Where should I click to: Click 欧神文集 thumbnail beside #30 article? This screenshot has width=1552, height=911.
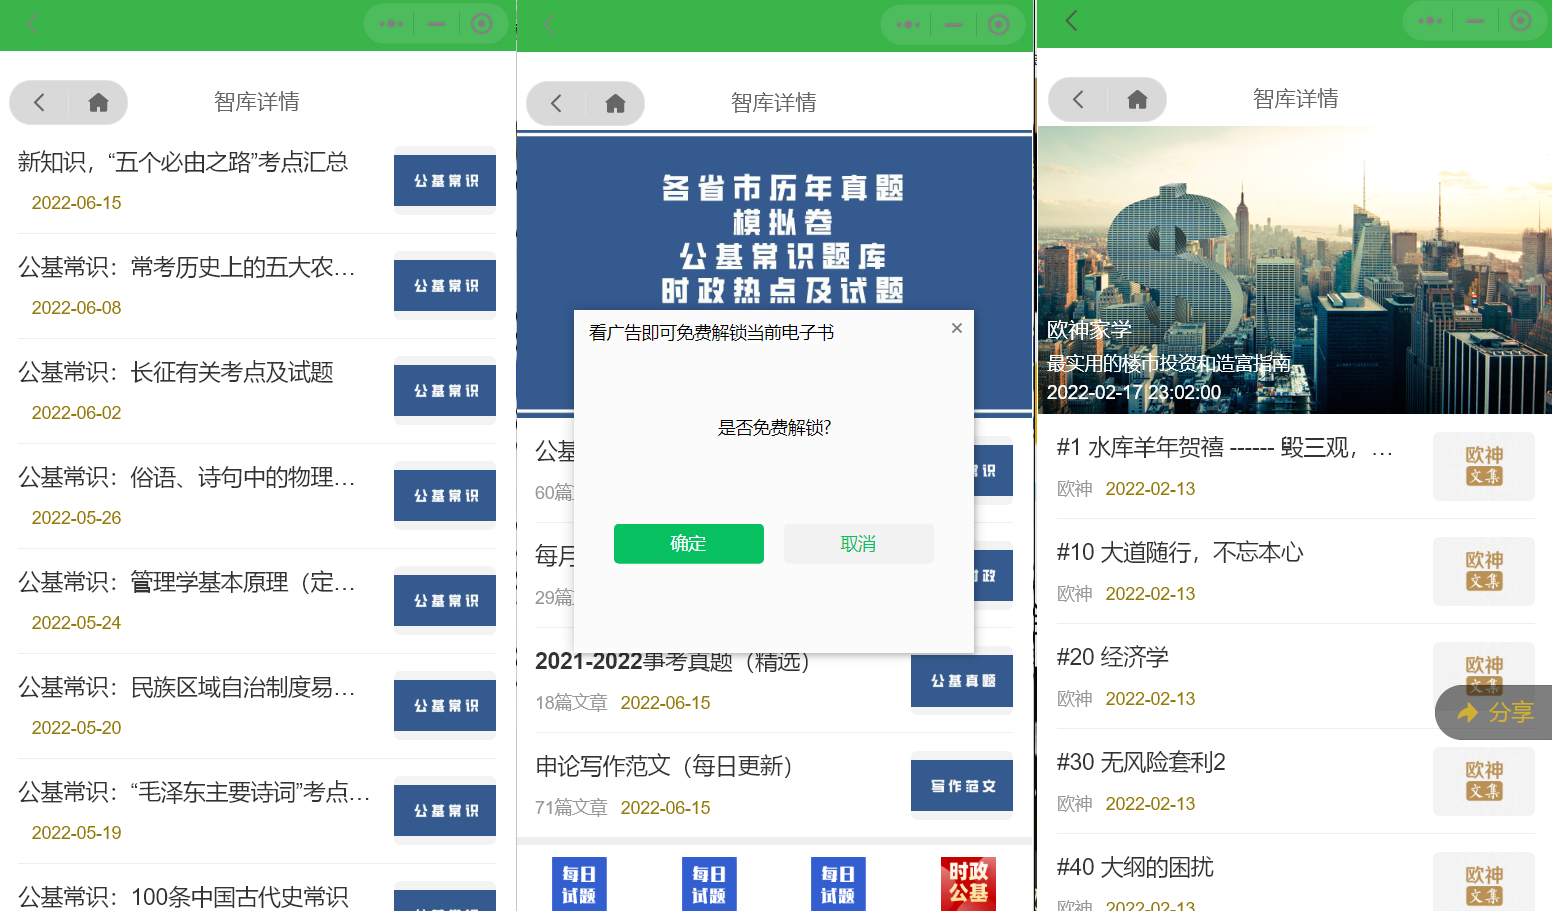click(x=1484, y=781)
